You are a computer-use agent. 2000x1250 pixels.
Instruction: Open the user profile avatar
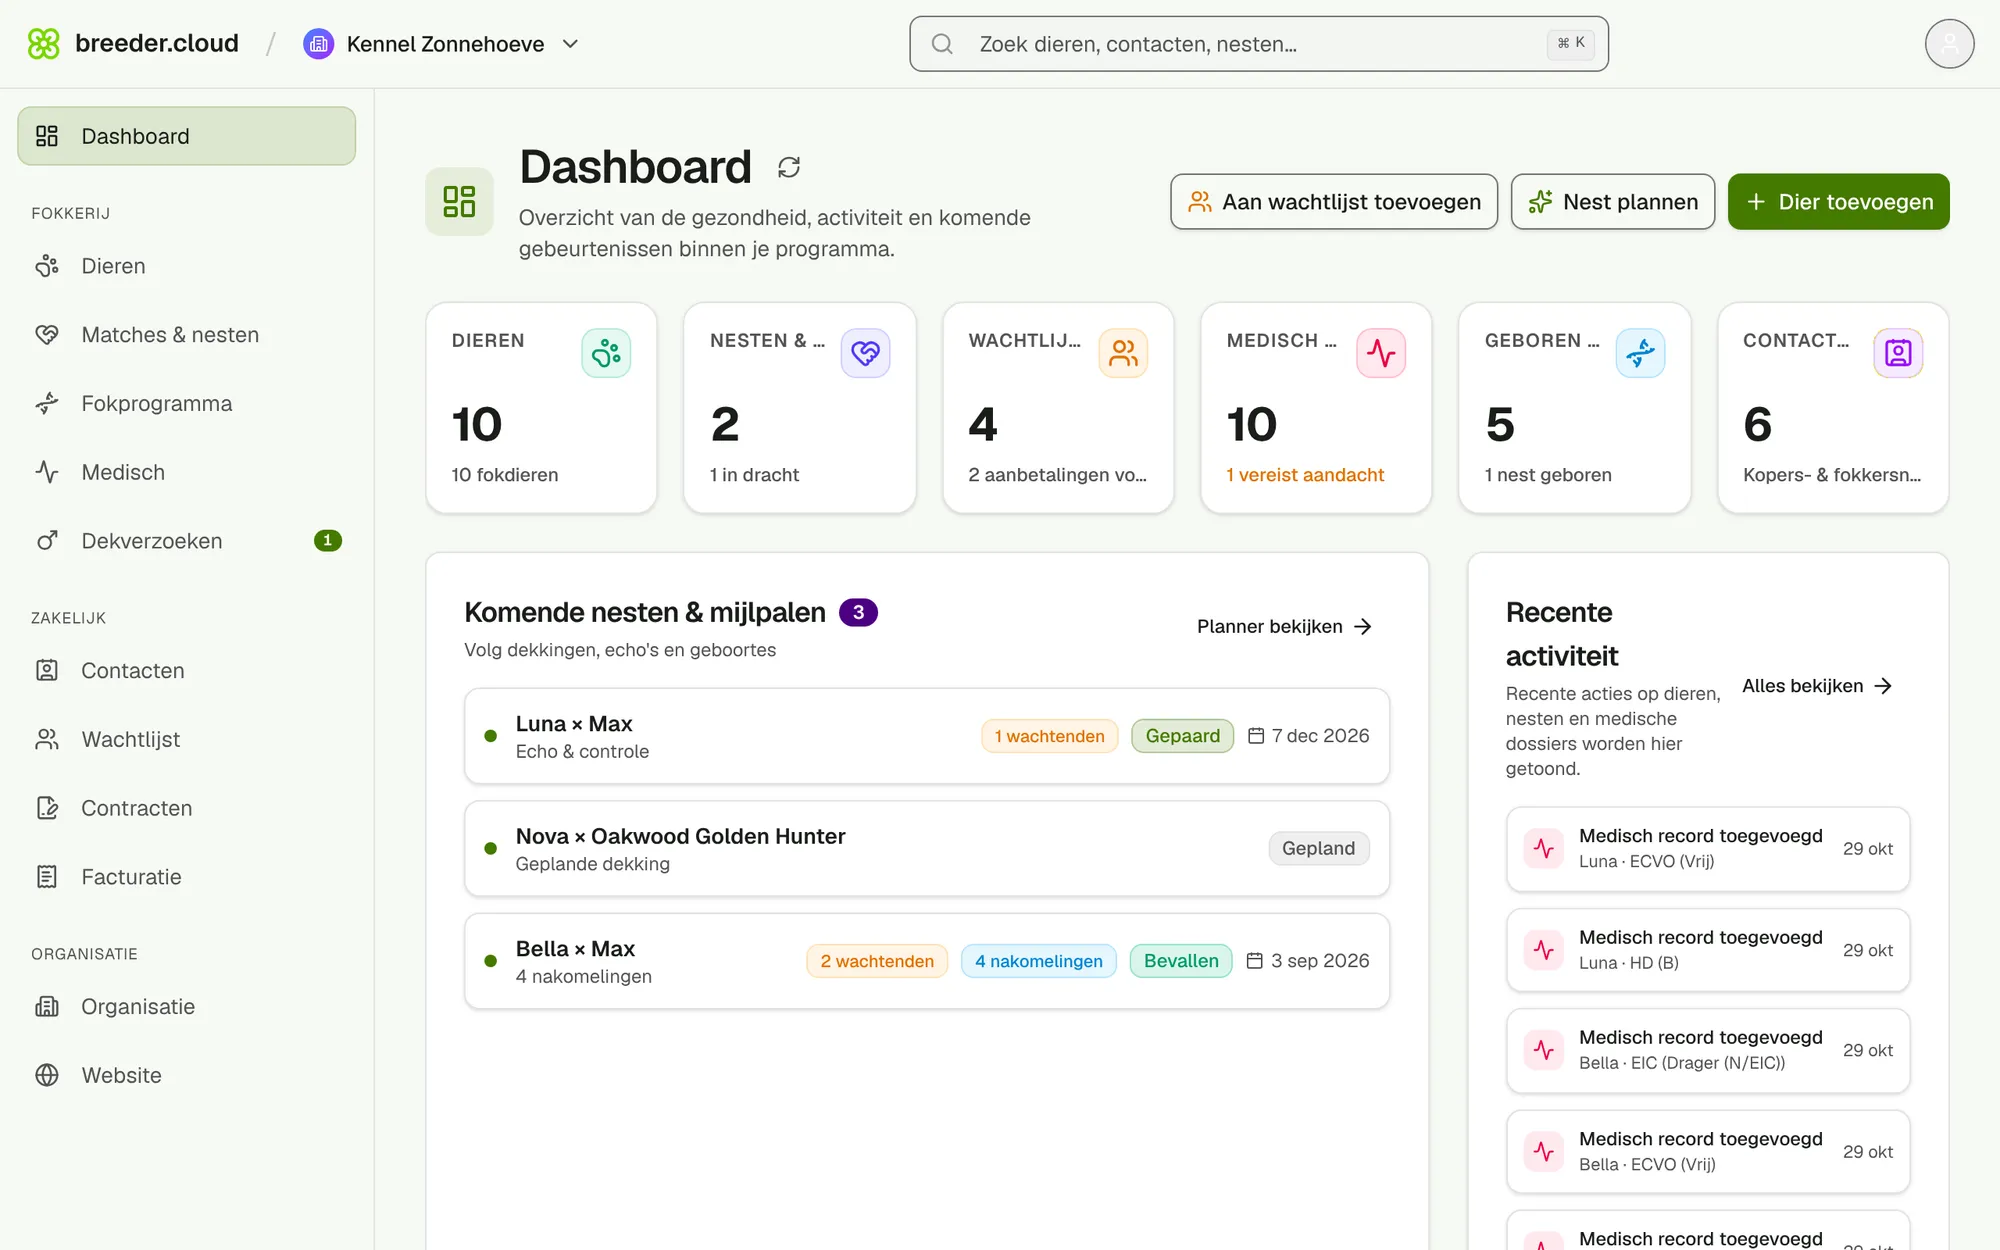(x=1949, y=44)
